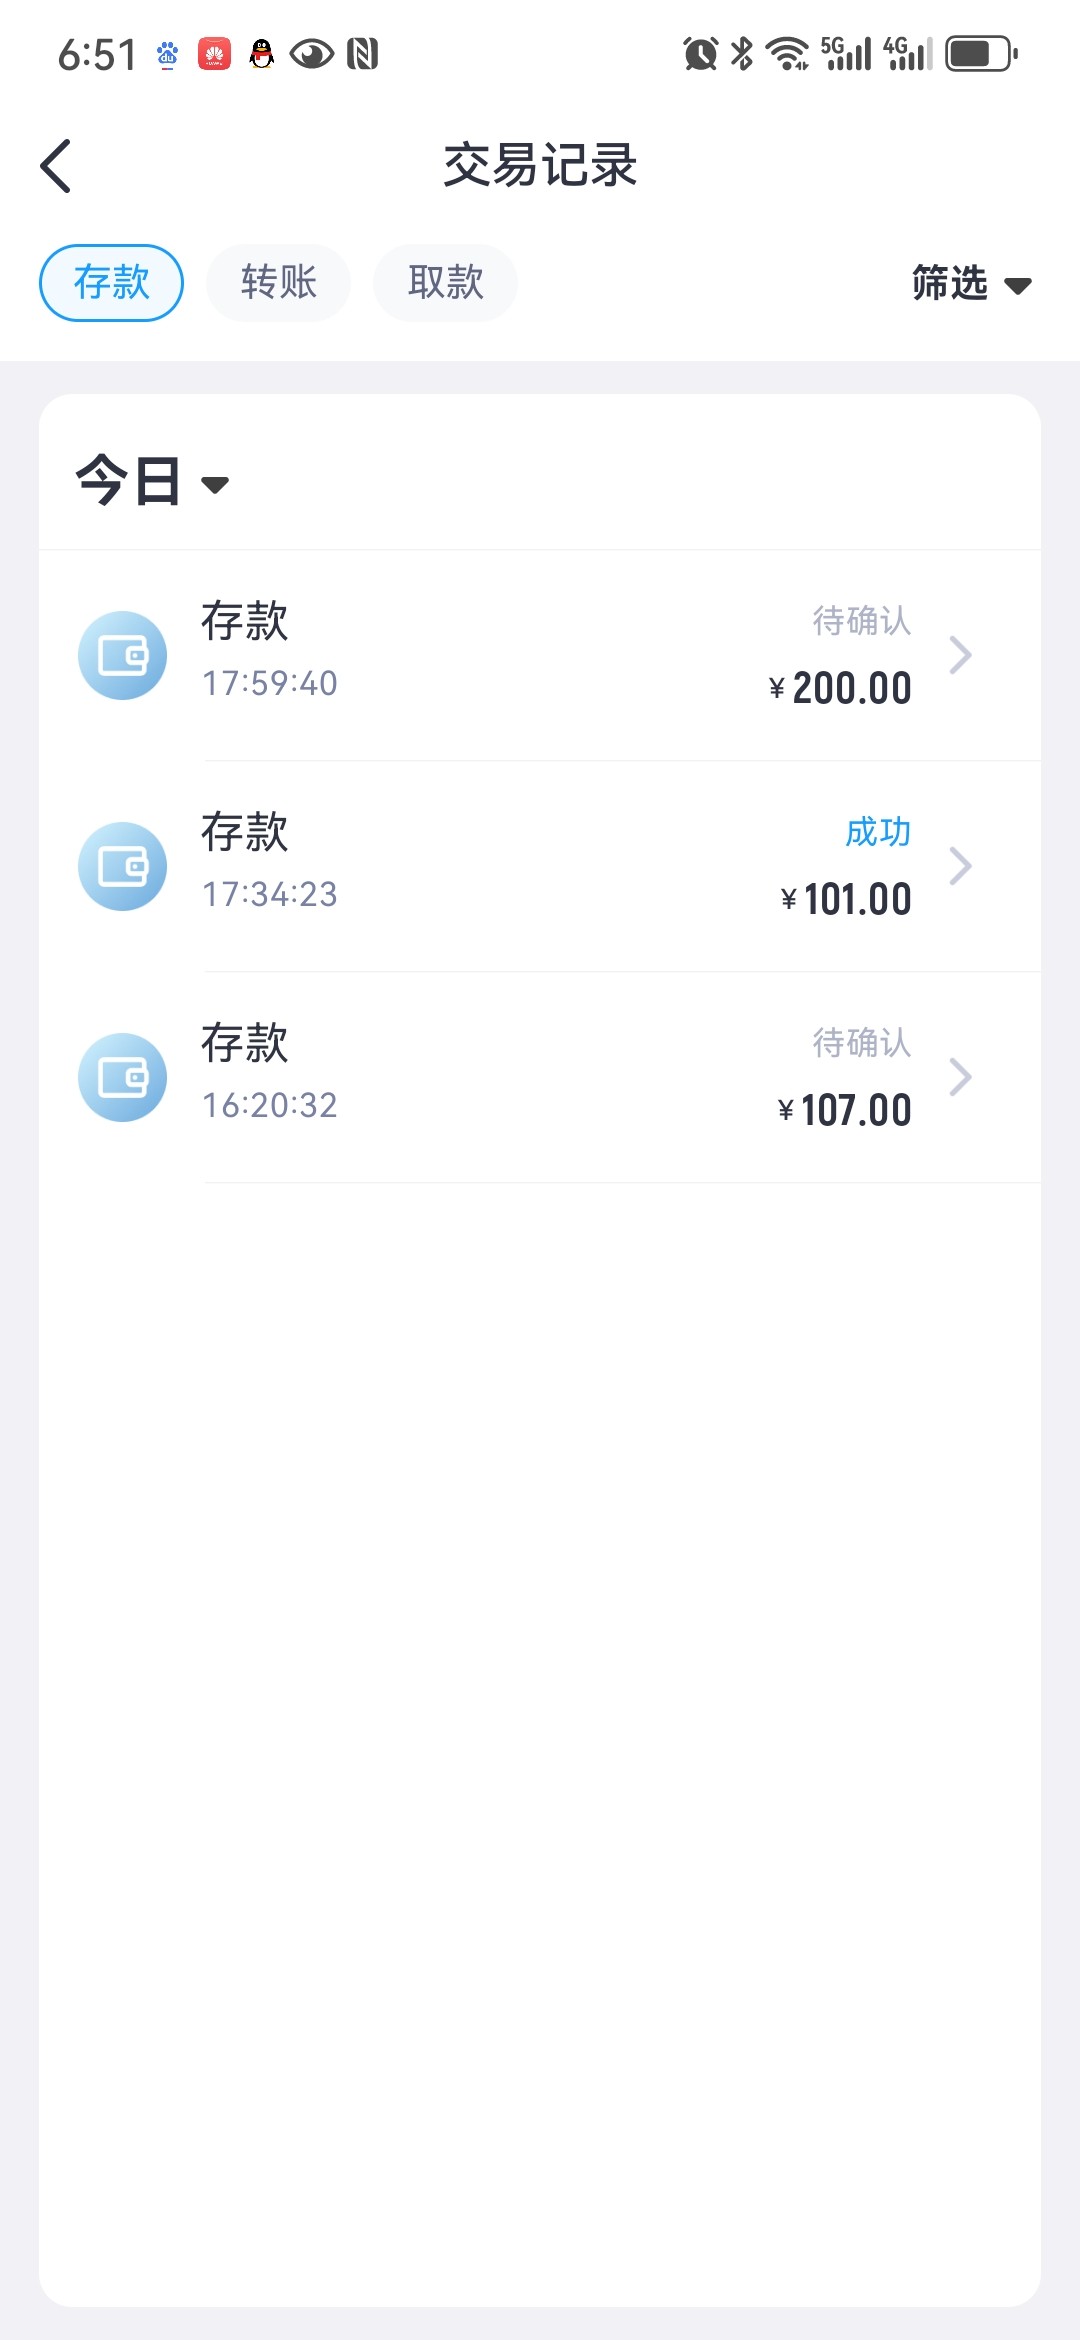Tap wallet icon of 17:34:23 deposit
This screenshot has height=2340, width=1080.
coord(122,867)
